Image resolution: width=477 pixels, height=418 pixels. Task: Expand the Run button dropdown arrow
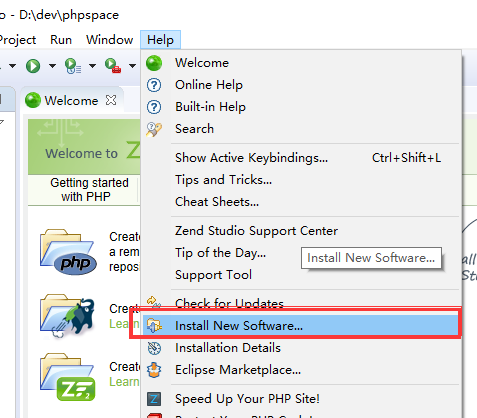(x=52, y=66)
